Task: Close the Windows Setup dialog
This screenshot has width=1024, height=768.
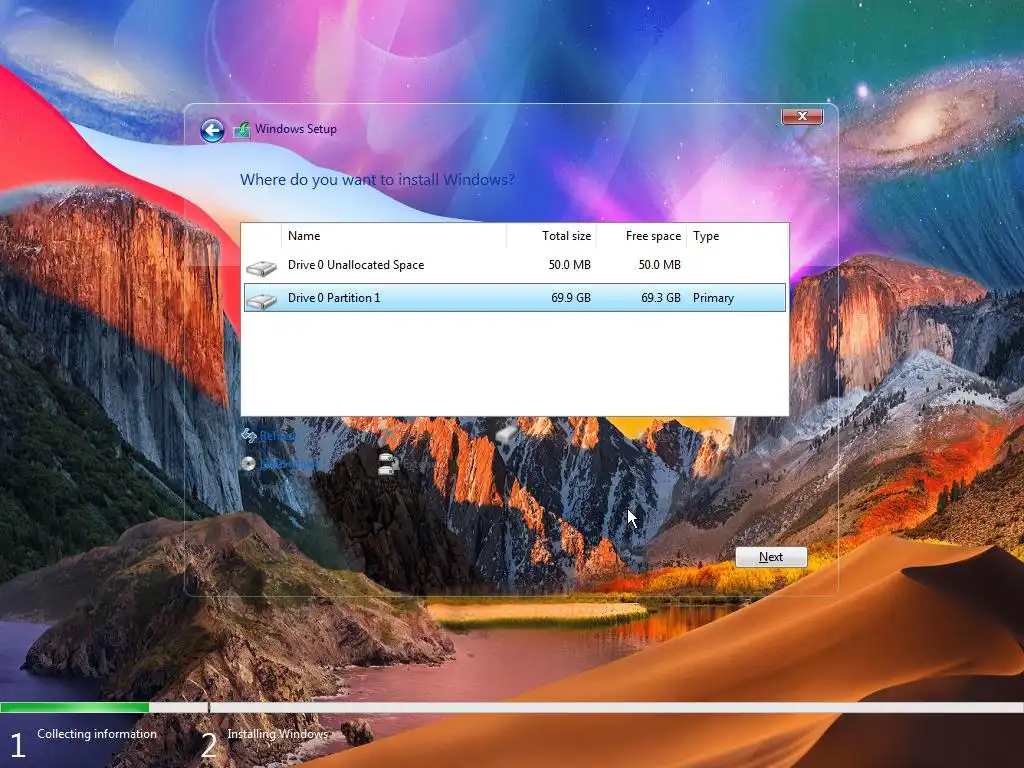Action: pos(802,116)
